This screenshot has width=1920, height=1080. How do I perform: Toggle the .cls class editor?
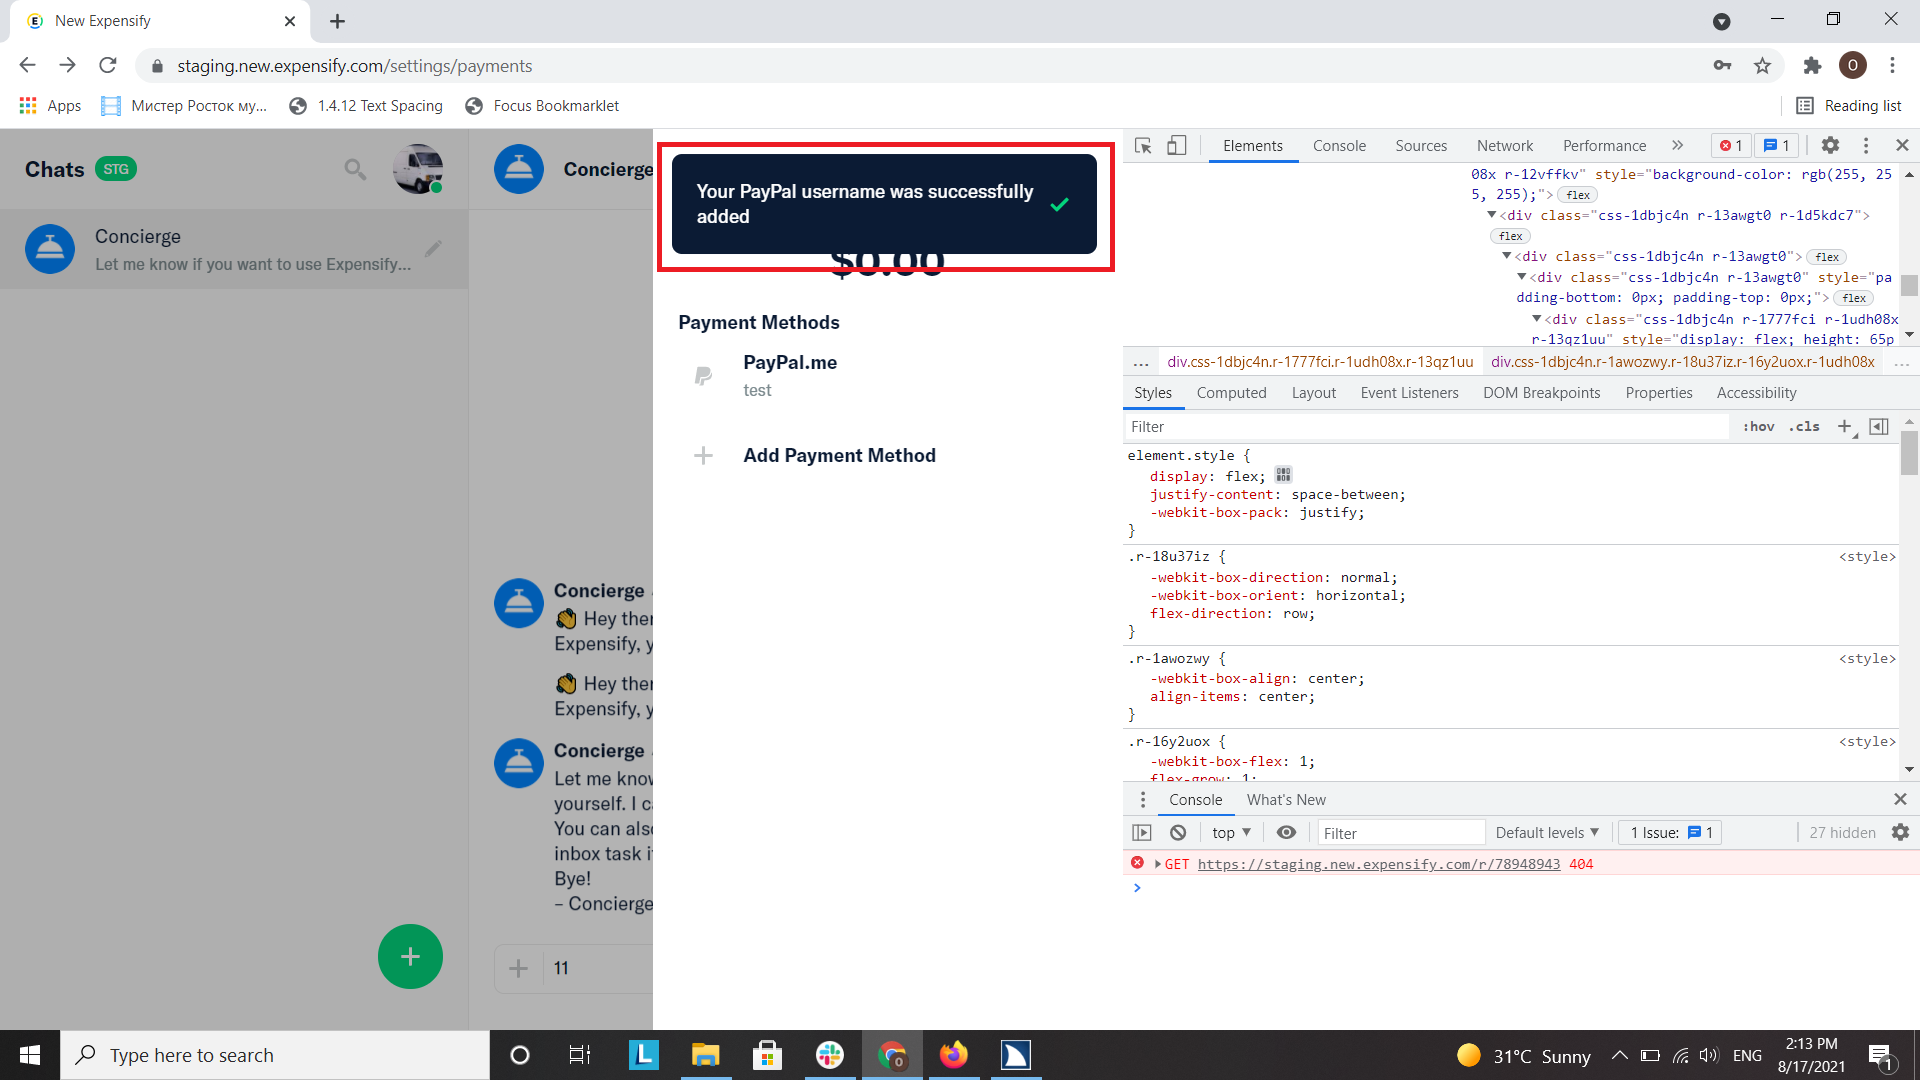point(1804,427)
